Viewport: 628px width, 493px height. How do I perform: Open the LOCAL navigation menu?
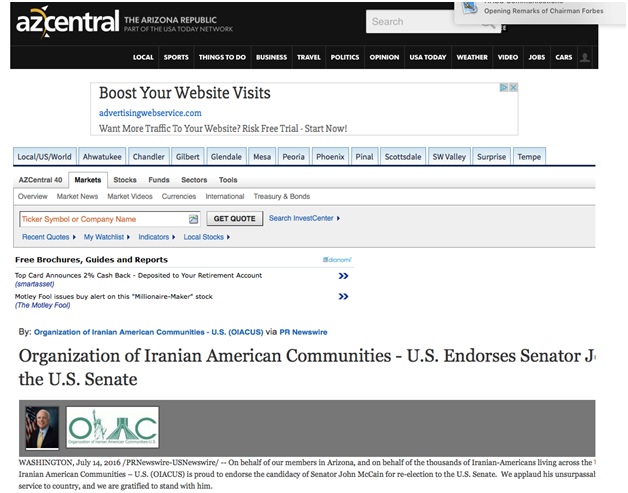click(x=143, y=57)
